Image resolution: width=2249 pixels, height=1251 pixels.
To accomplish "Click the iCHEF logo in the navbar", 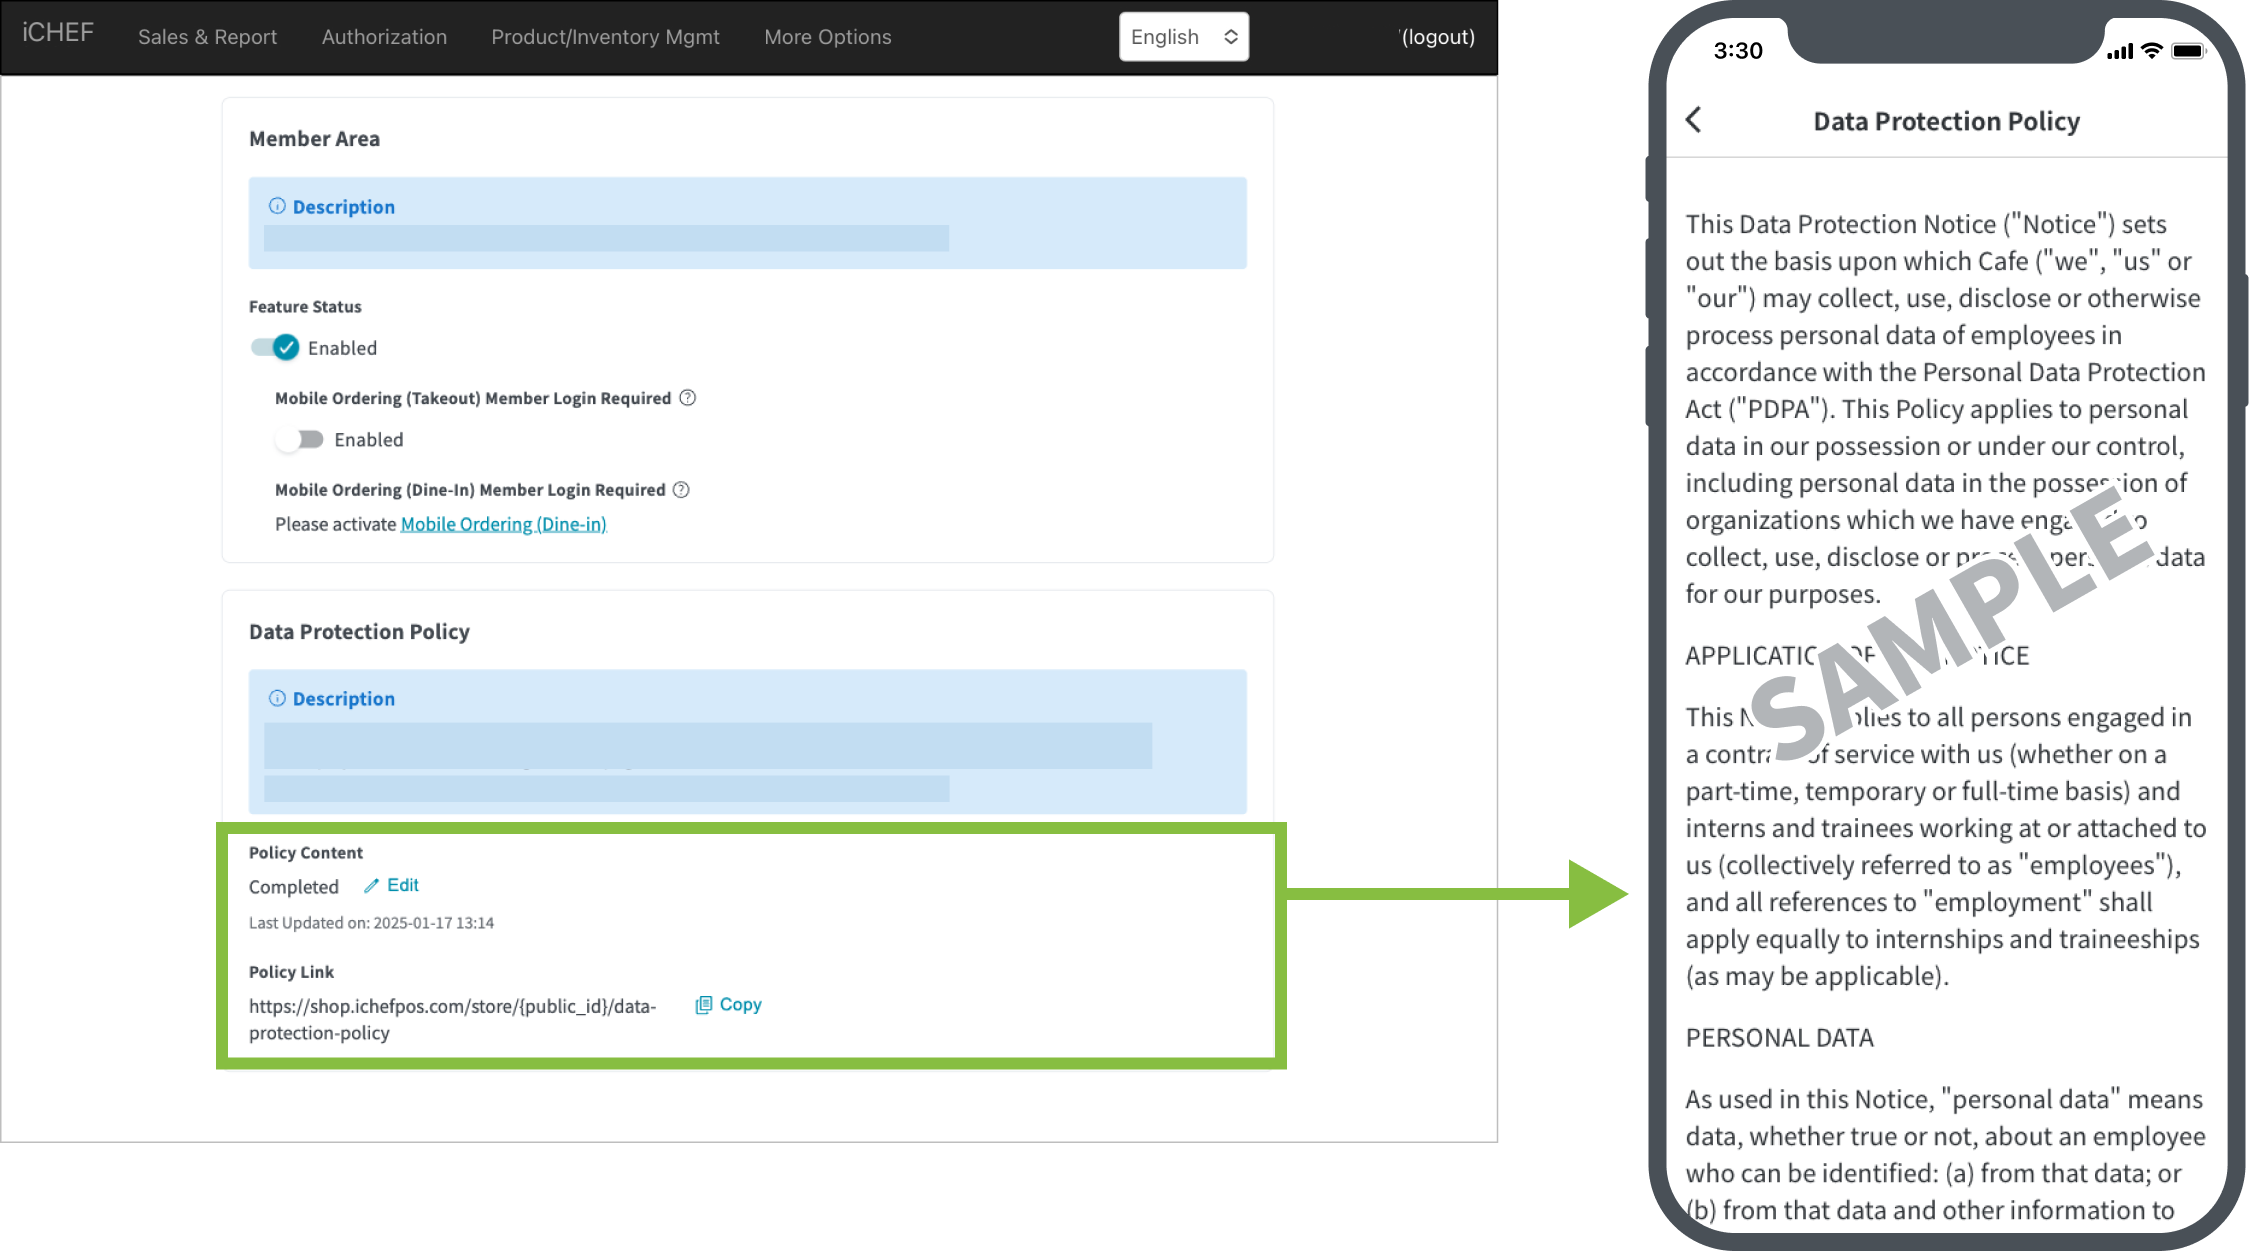I will click(58, 33).
